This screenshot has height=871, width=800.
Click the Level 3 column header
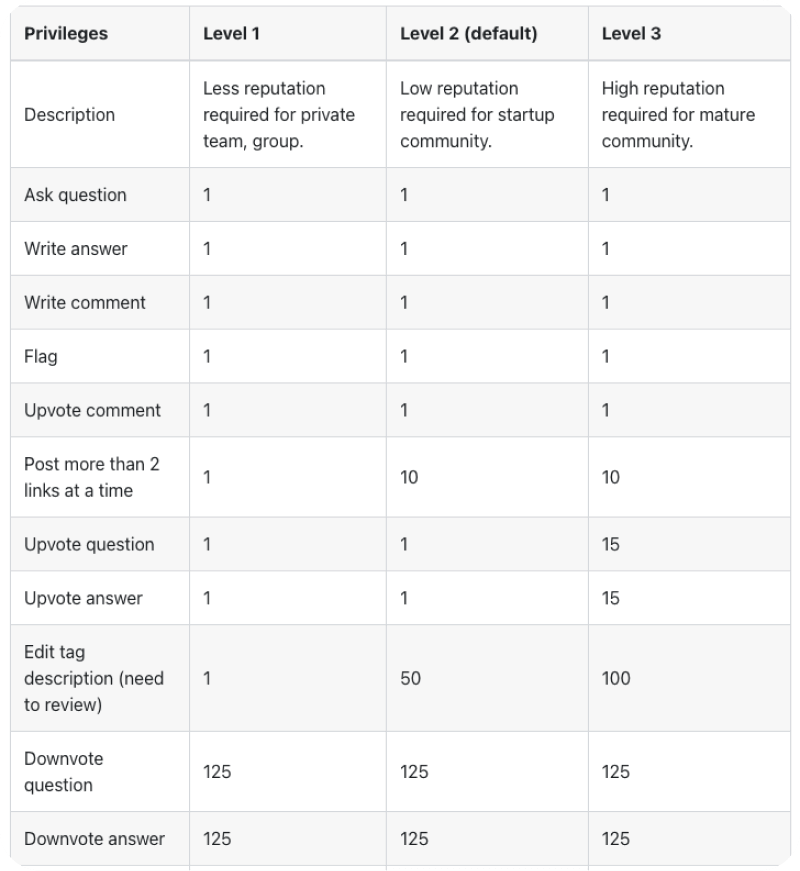tap(631, 34)
